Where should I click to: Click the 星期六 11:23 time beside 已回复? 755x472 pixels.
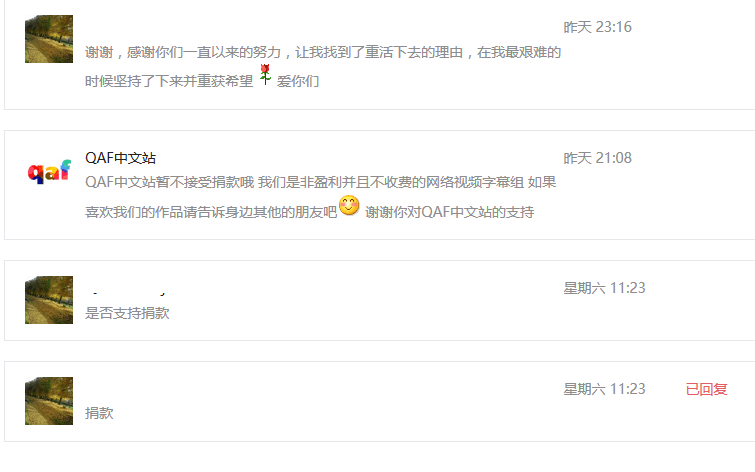click(604, 389)
